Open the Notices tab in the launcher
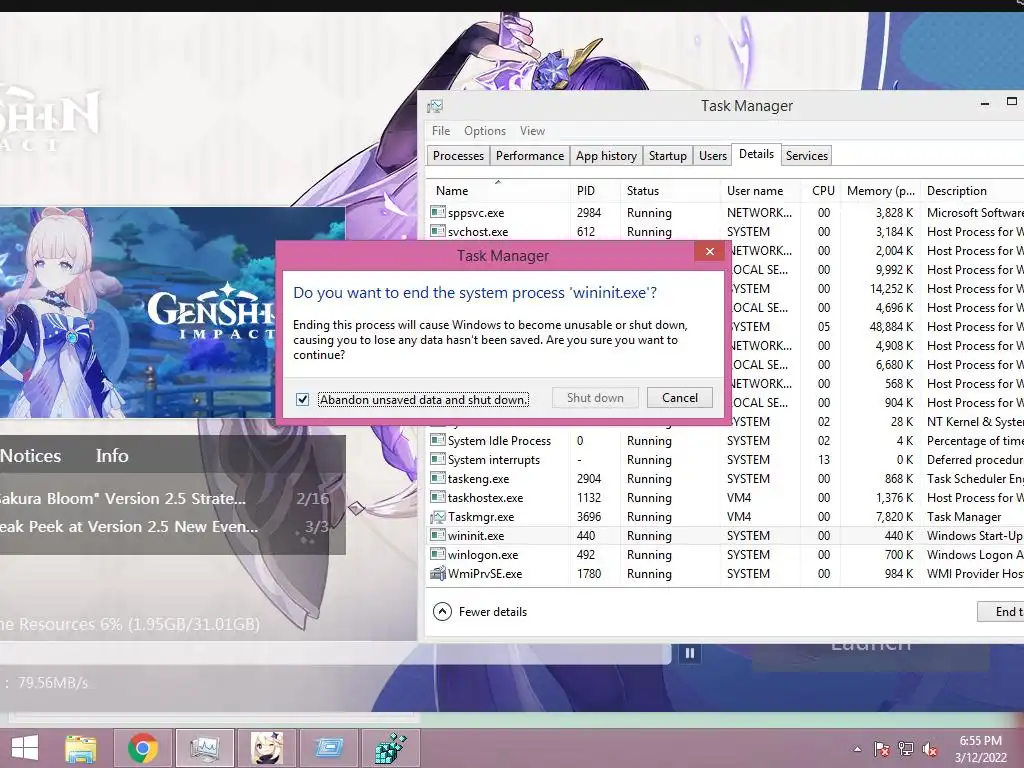 [31, 455]
